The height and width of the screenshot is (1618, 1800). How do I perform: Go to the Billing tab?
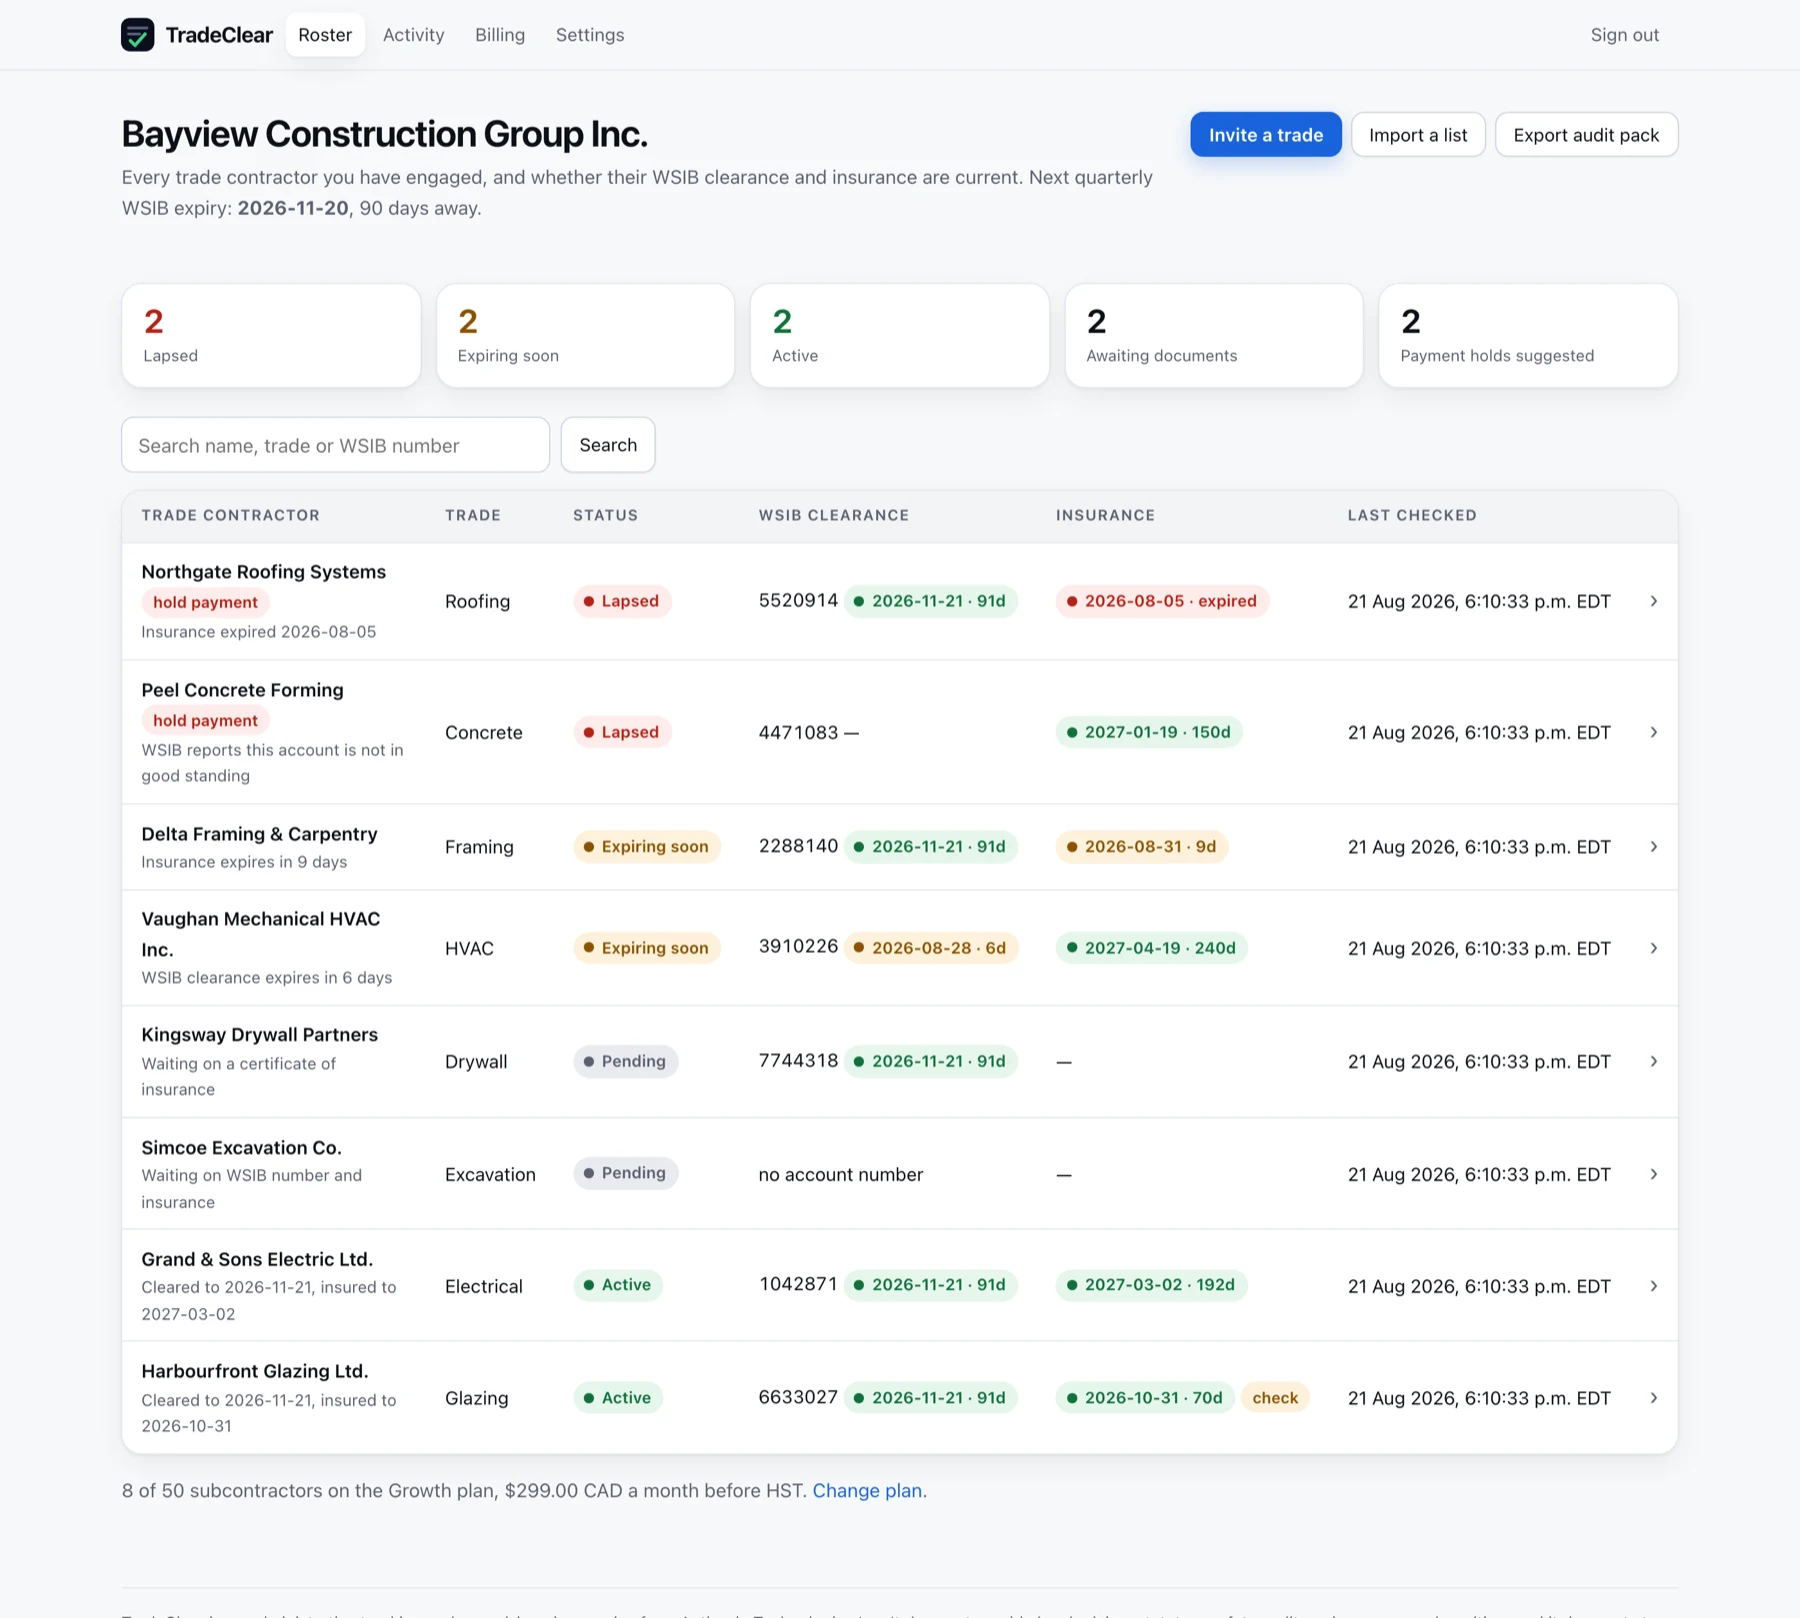(x=500, y=35)
